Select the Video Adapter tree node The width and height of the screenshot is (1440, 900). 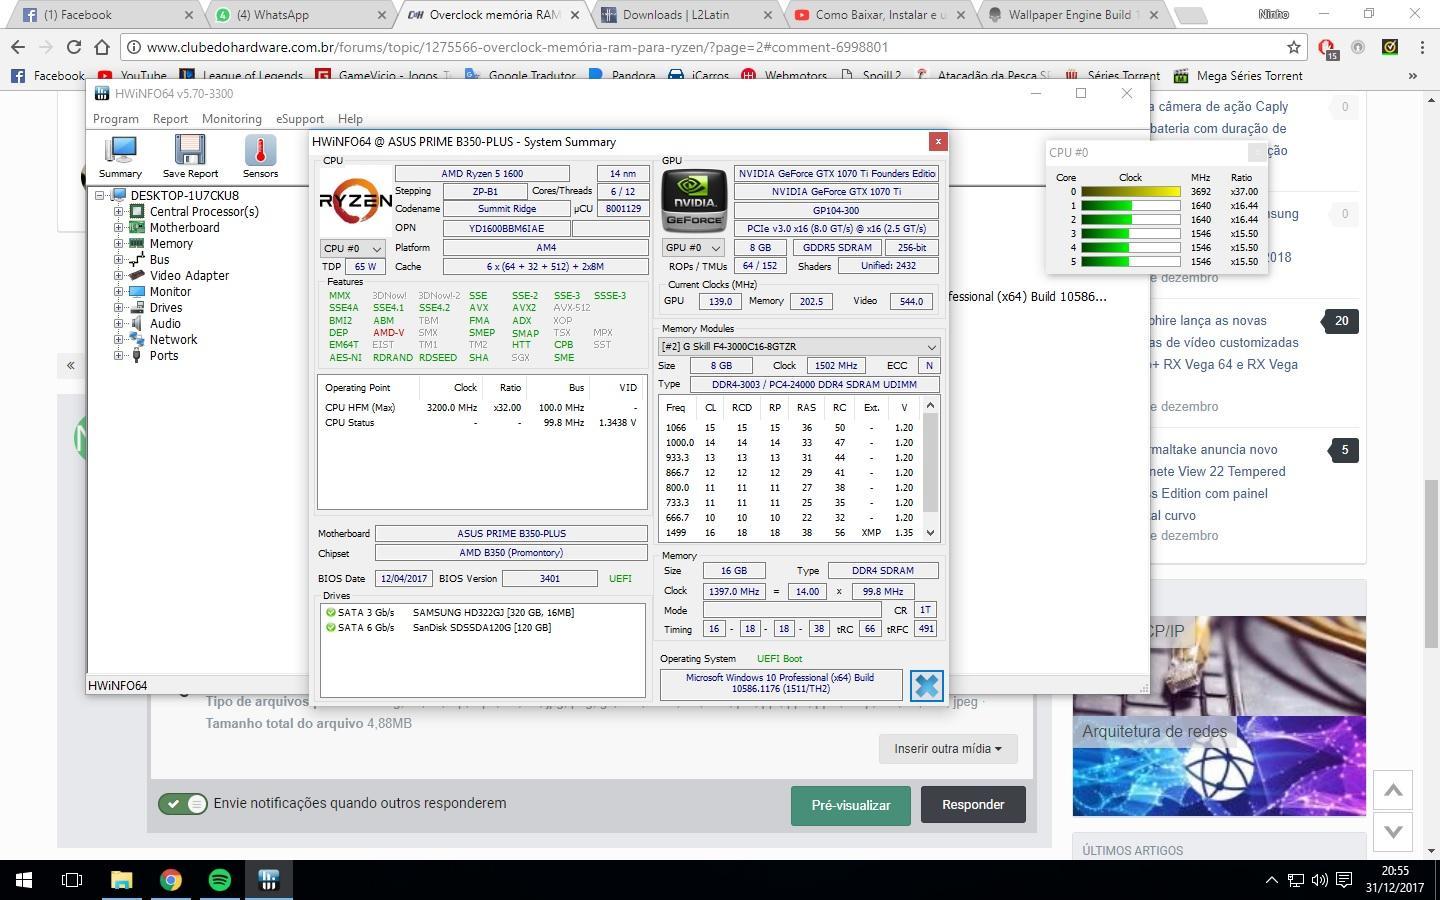tap(189, 275)
